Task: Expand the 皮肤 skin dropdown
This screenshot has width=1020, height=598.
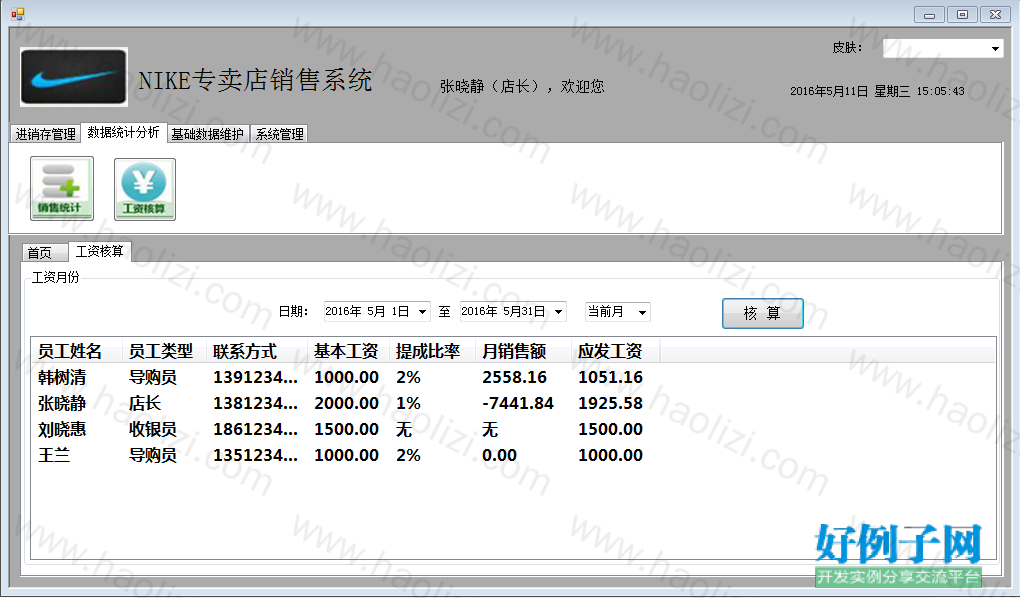Action: (995, 49)
